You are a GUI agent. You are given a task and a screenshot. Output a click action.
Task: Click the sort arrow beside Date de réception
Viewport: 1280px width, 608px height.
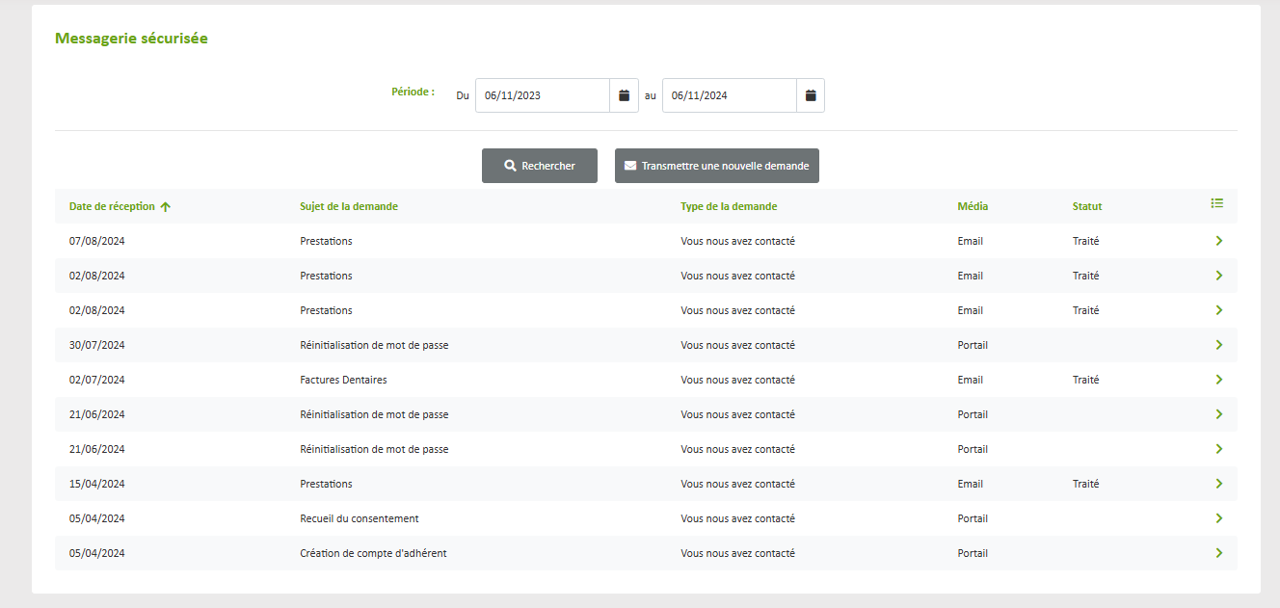pyautogui.click(x=166, y=207)
